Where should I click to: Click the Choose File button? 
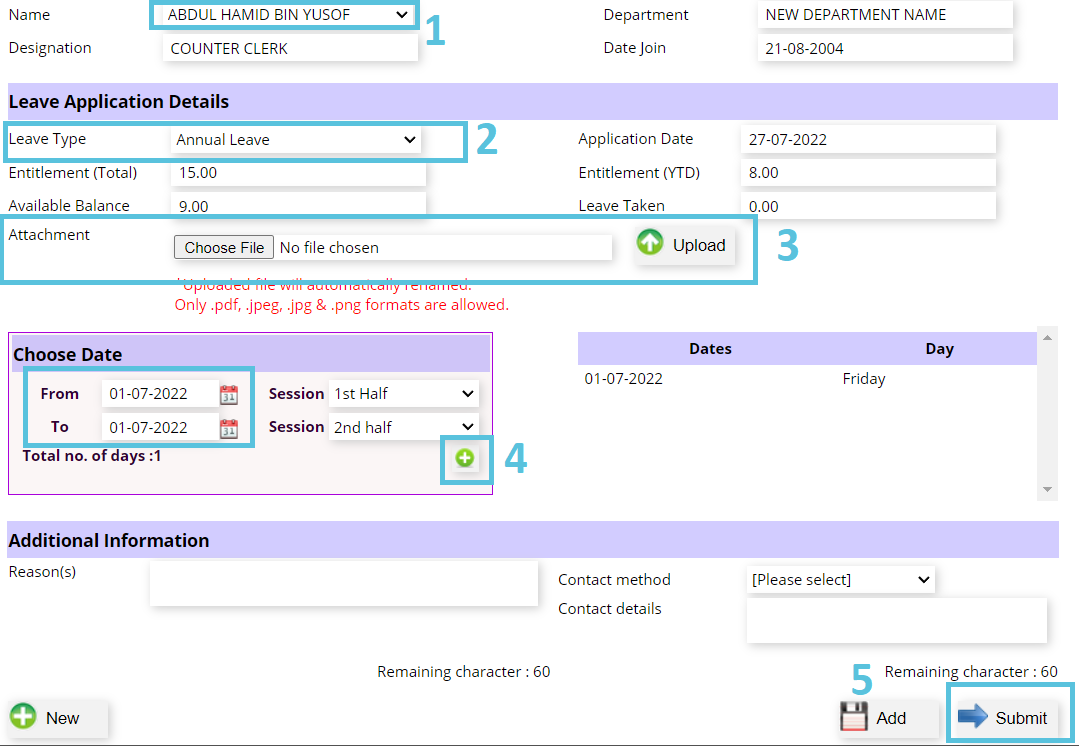point(223,247)
